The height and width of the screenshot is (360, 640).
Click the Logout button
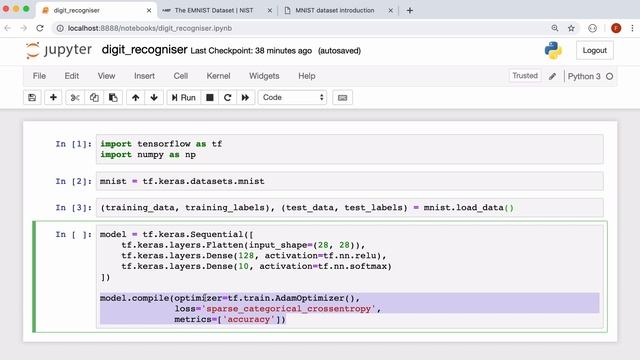pyautogui.click(x=595, y=50)
